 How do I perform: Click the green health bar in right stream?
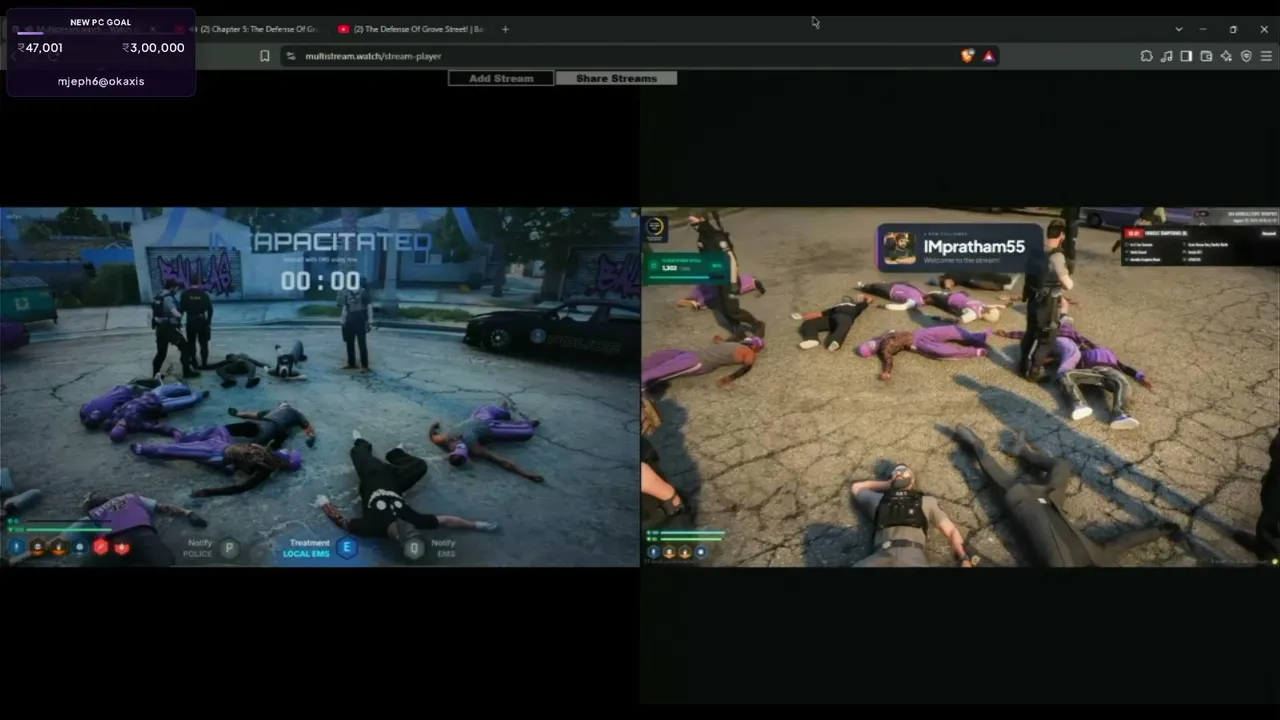tap(690, 537)
